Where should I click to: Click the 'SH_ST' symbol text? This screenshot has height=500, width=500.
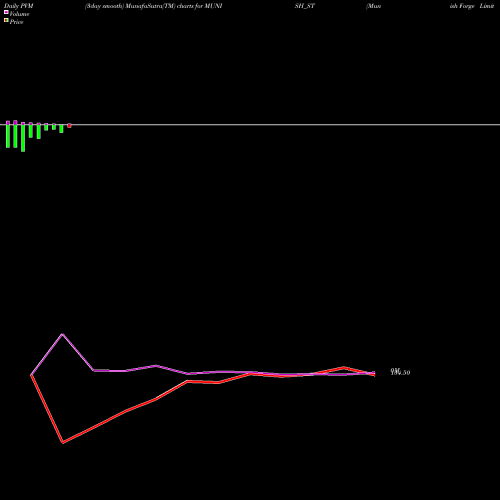(x=305, y=6)
